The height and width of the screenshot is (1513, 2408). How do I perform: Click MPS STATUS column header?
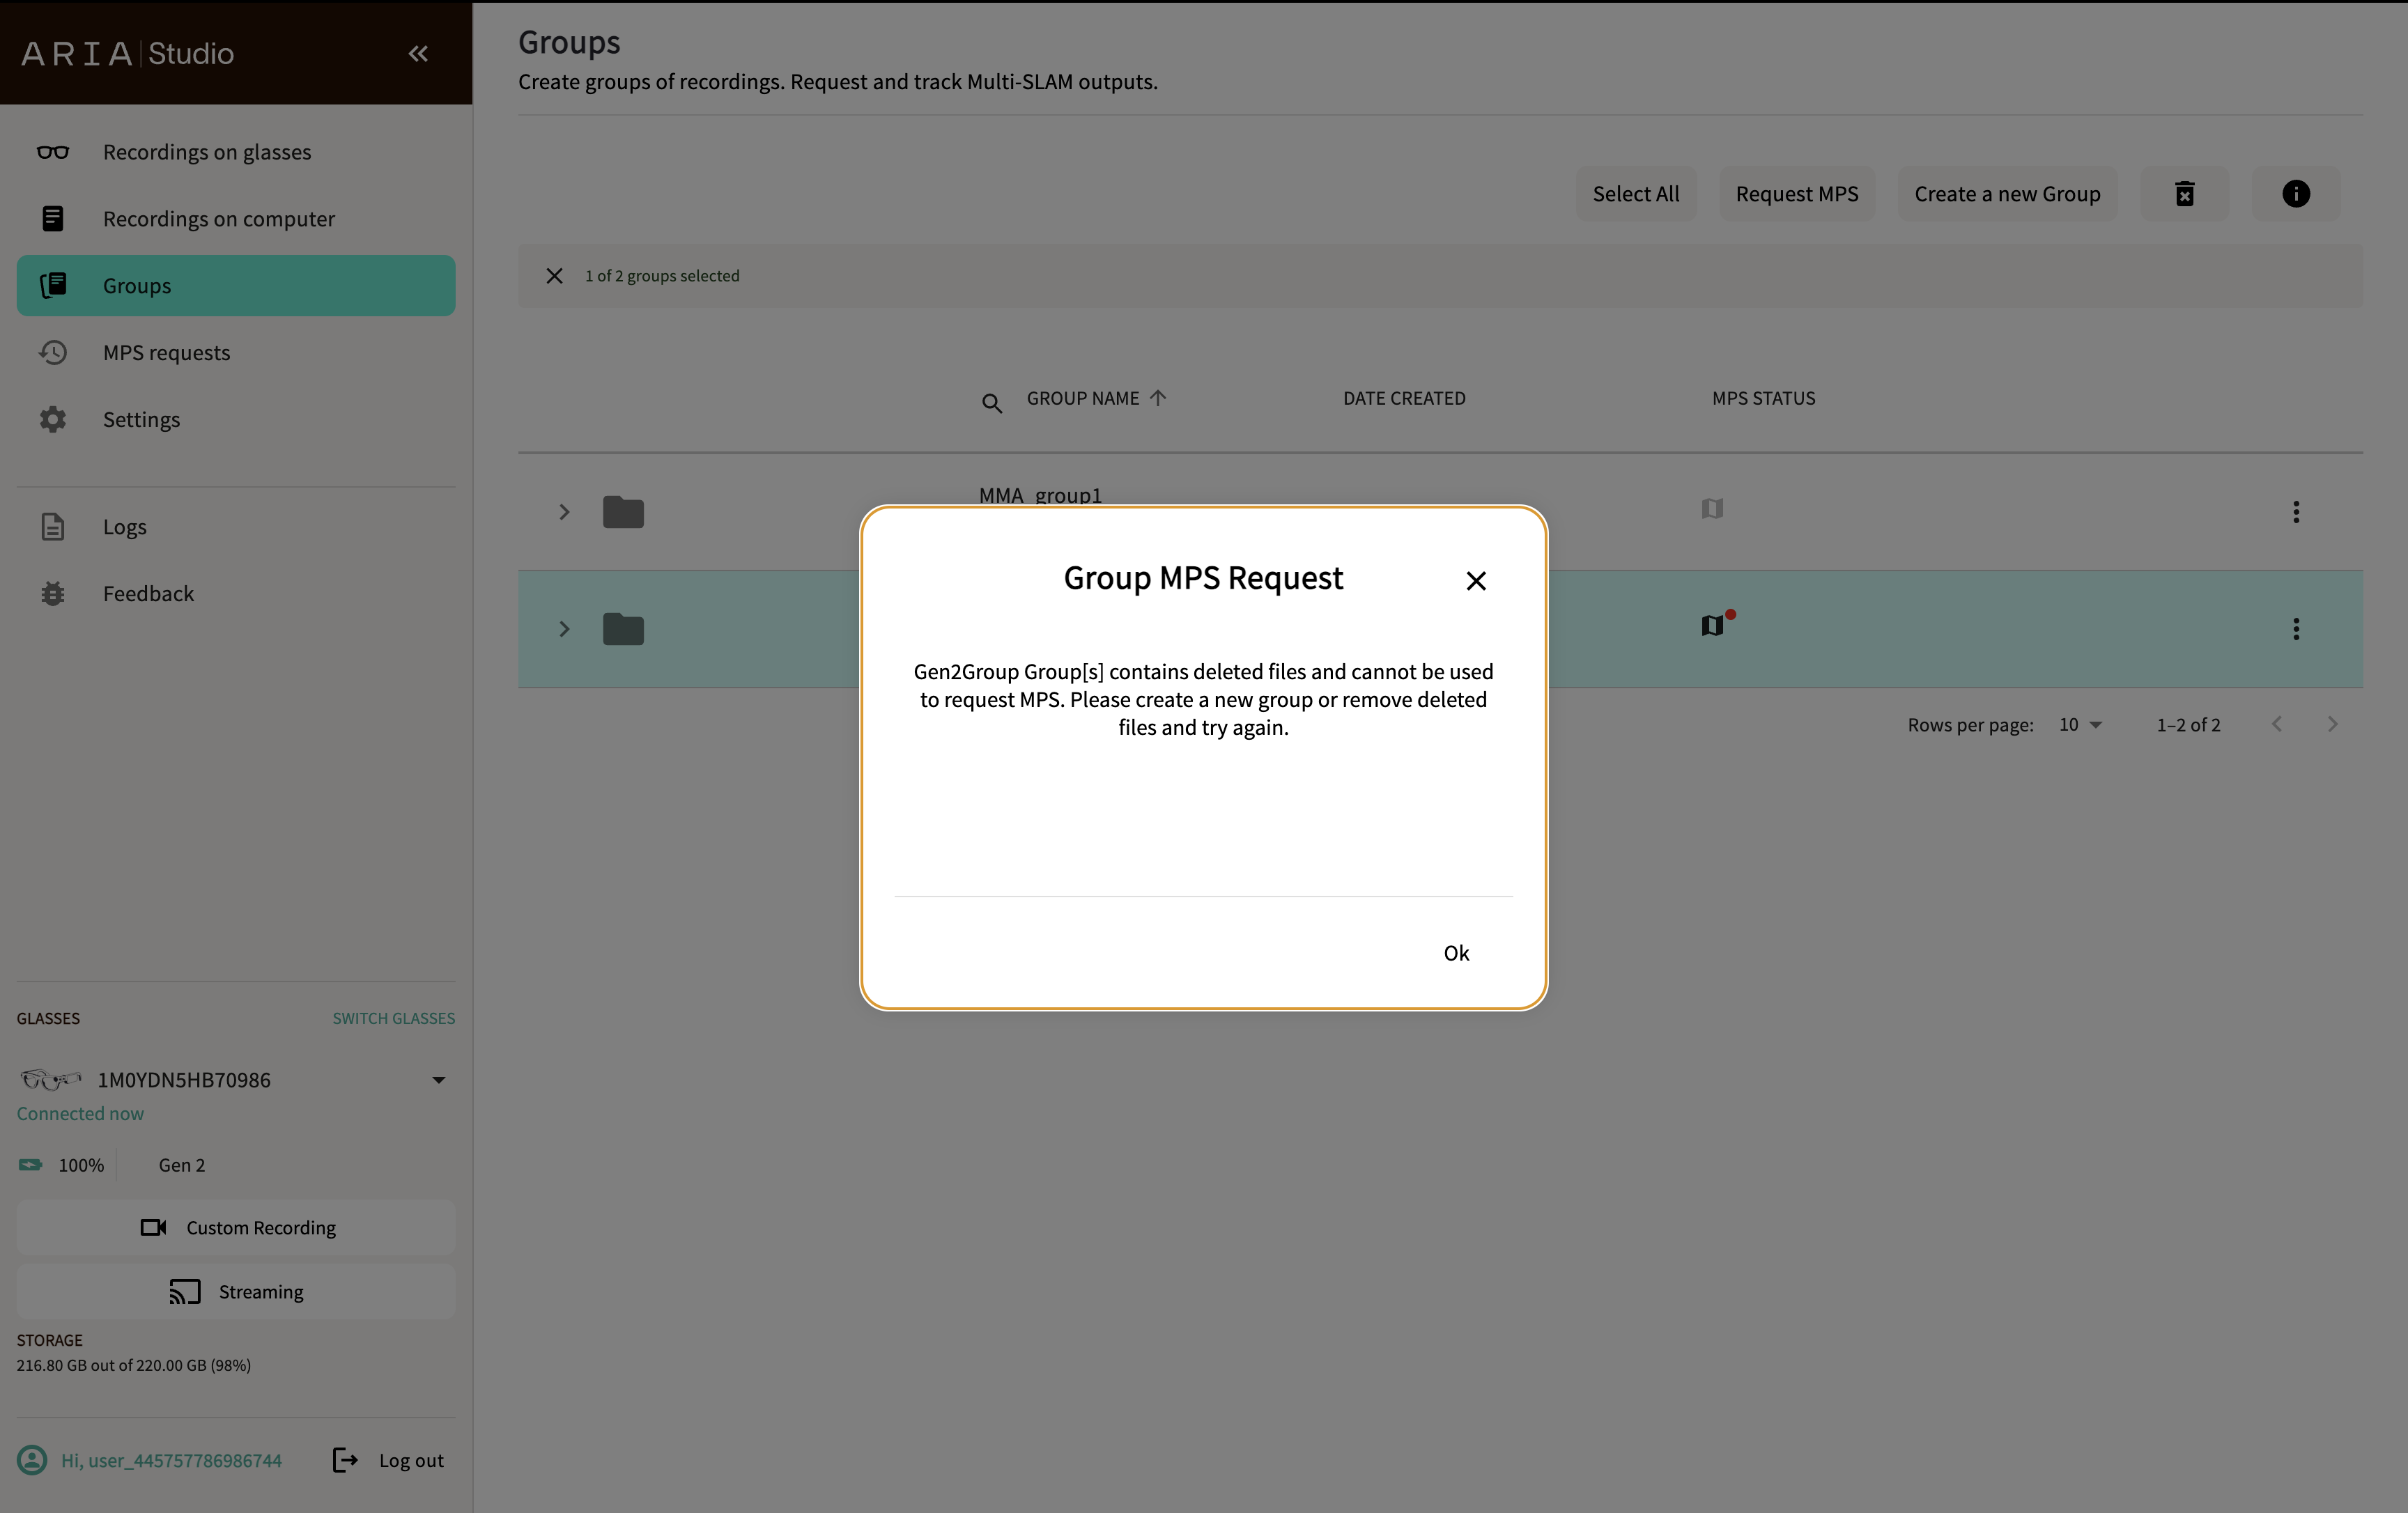1763,398
